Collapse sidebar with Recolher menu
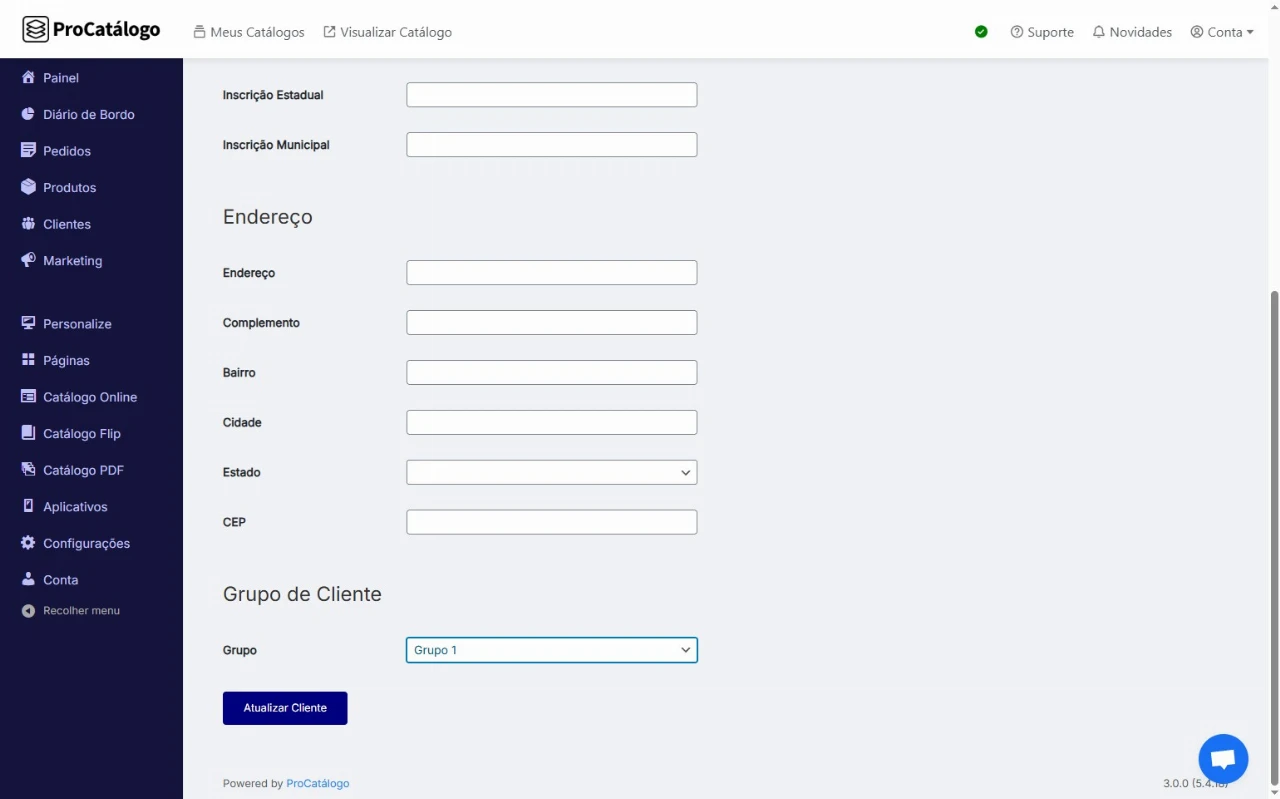 tap(71, 610)
